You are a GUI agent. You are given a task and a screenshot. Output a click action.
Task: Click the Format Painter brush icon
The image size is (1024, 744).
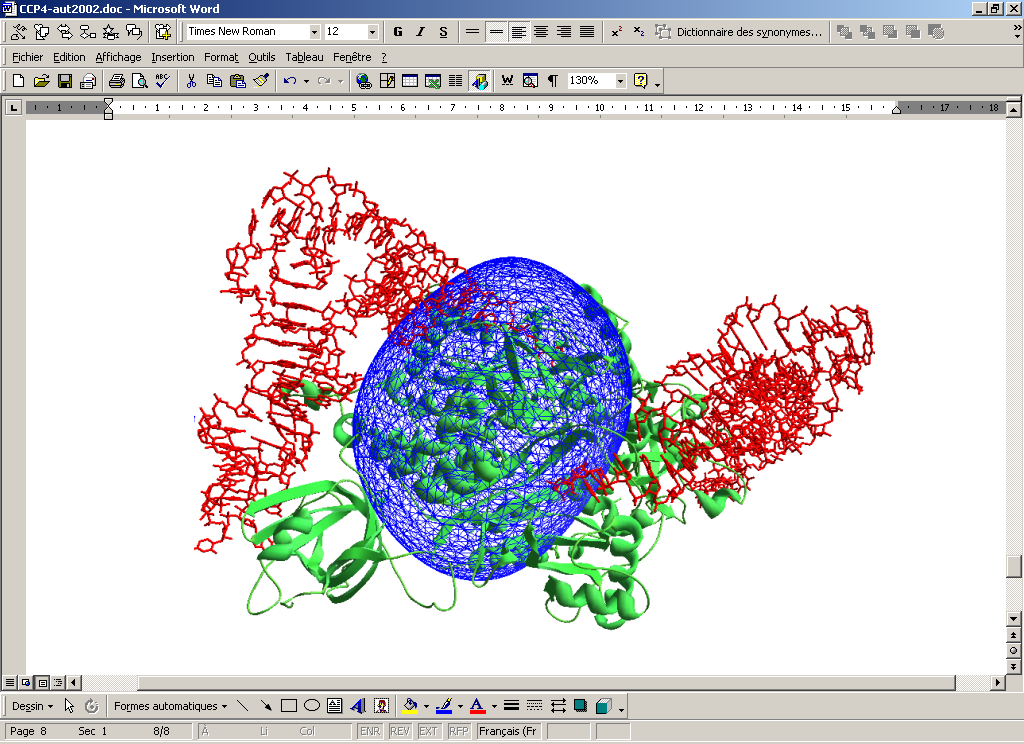[261, 81]
